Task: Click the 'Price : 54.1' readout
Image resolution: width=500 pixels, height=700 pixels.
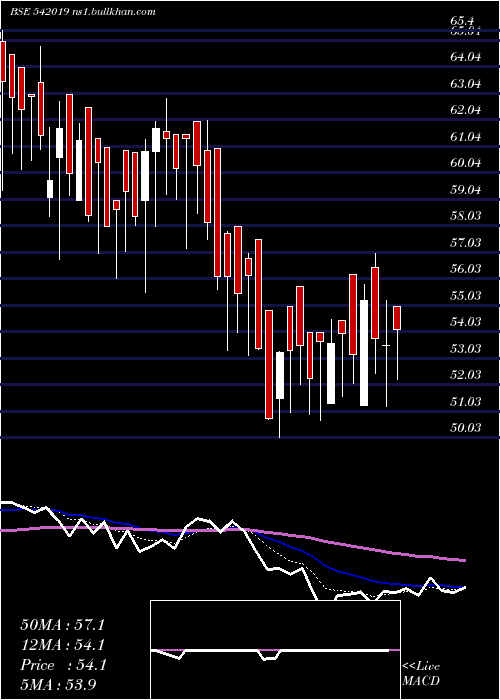Action: coord(63,665)
